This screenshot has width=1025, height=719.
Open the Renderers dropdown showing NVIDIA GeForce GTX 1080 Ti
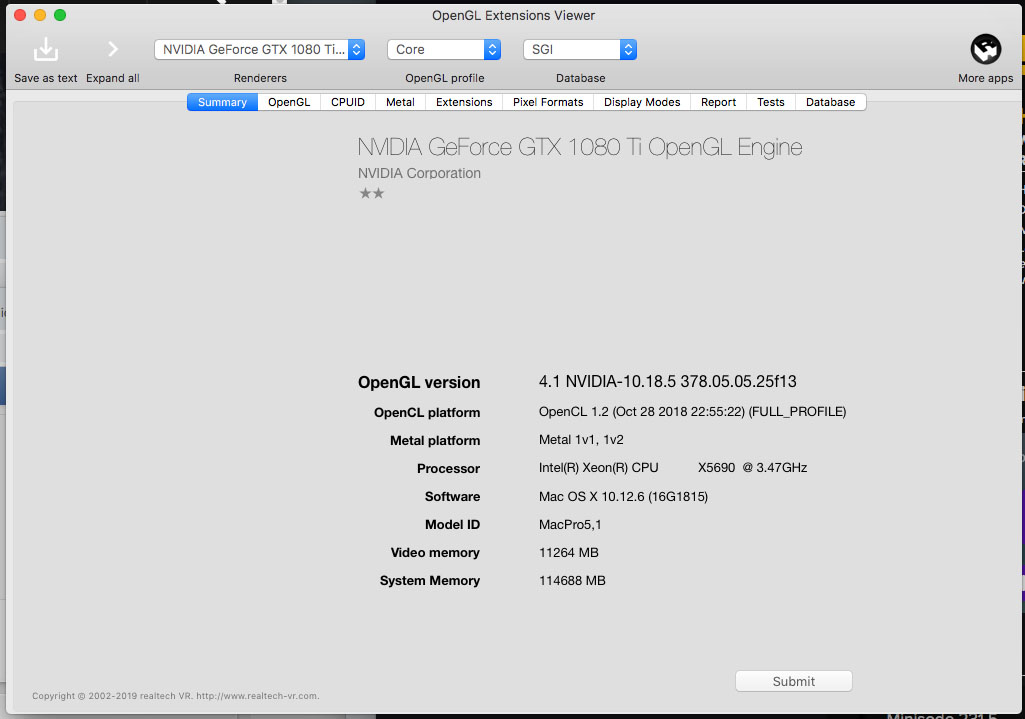pyautogui.click(x=260, y=50)
